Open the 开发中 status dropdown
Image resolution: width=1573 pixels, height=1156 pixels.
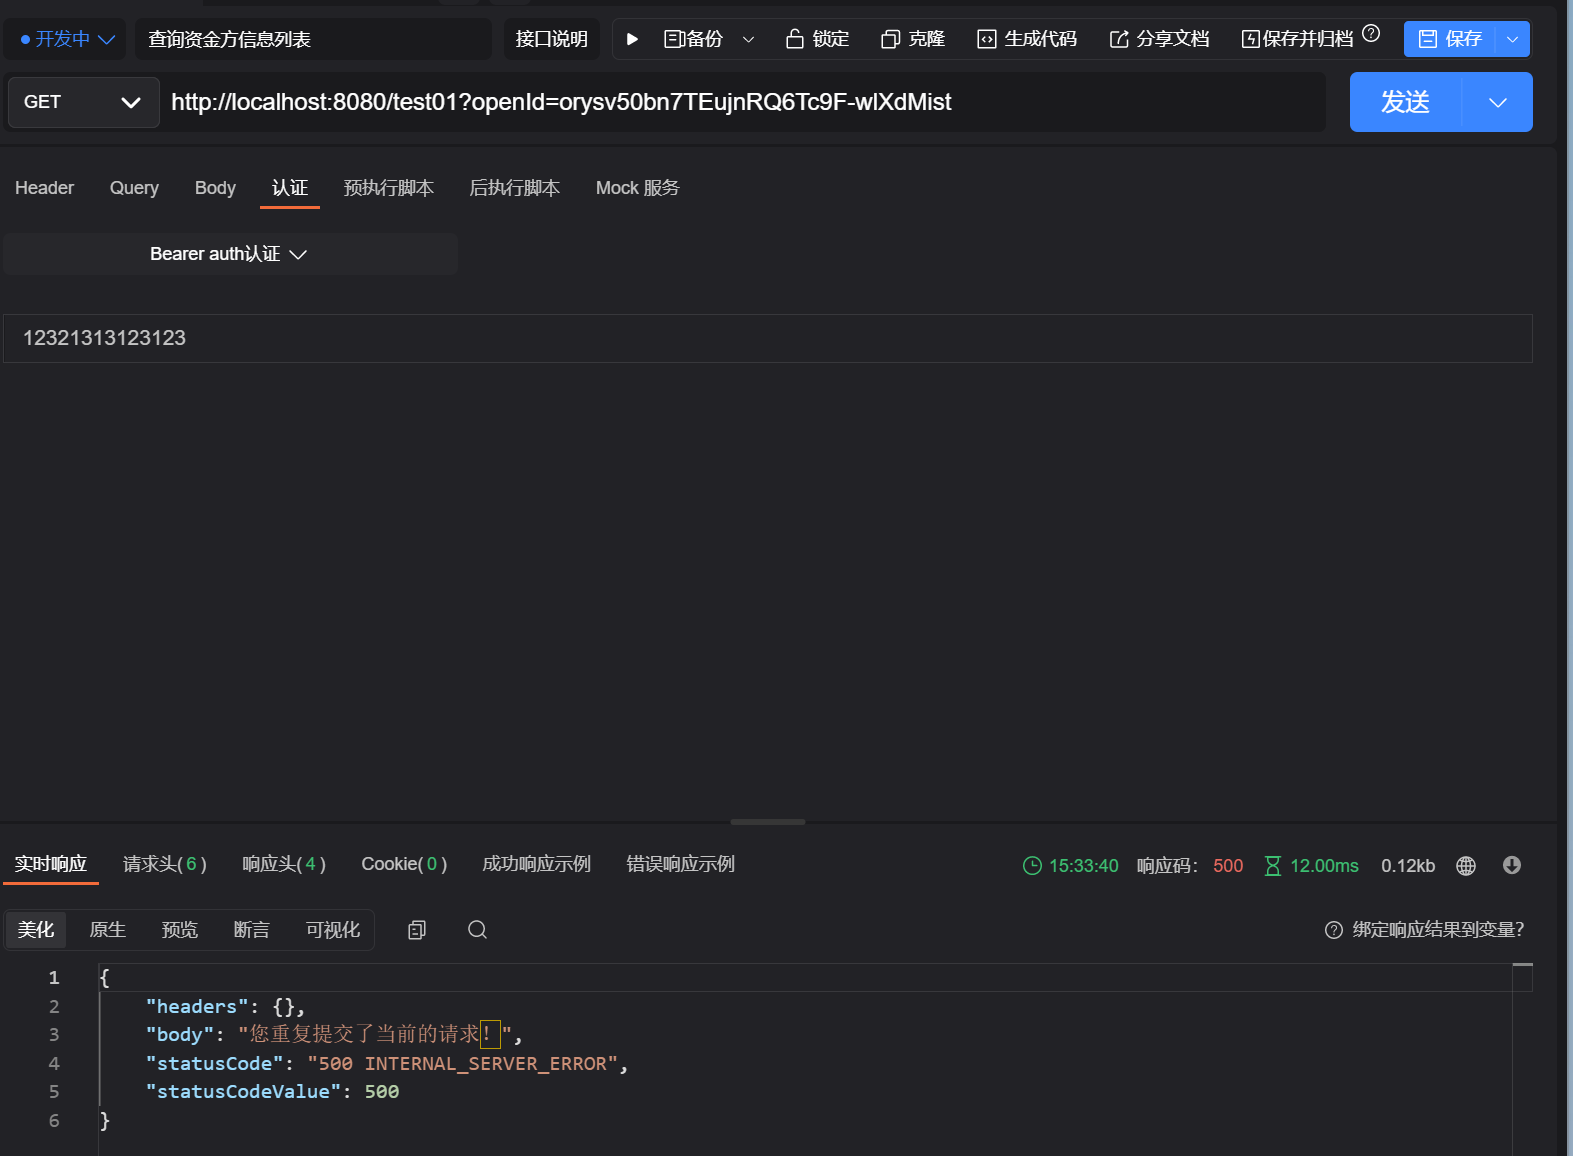click(x=67, y=39)
